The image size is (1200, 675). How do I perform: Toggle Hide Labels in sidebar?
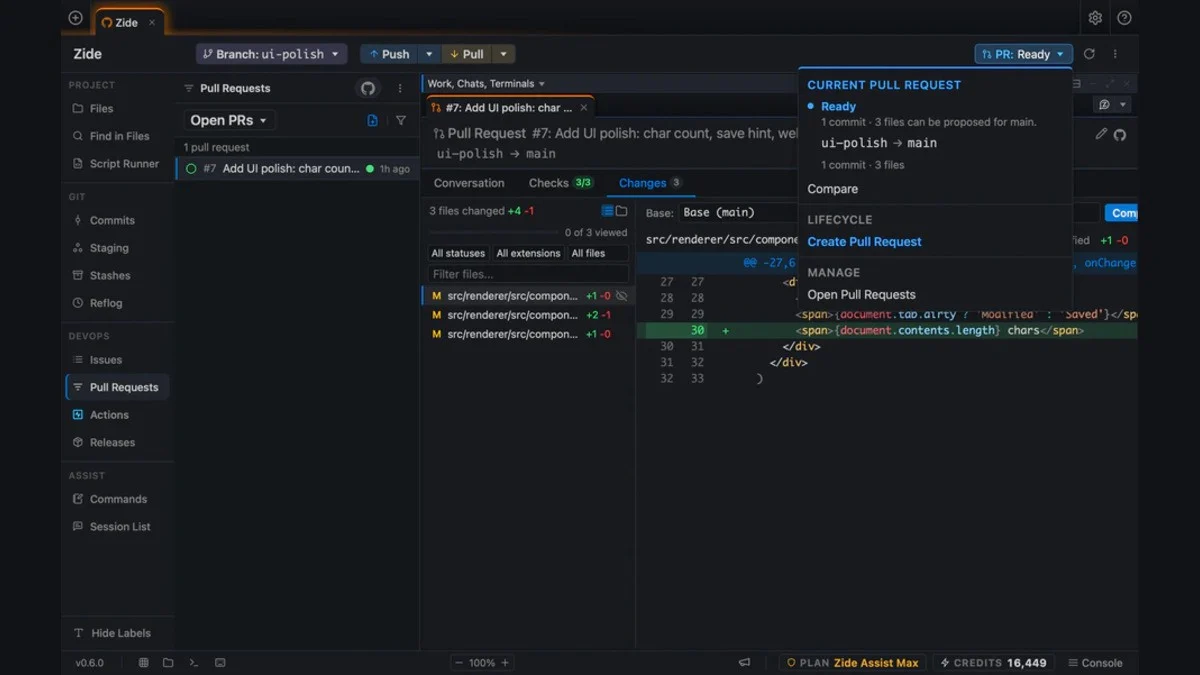(x=112, y=633)
